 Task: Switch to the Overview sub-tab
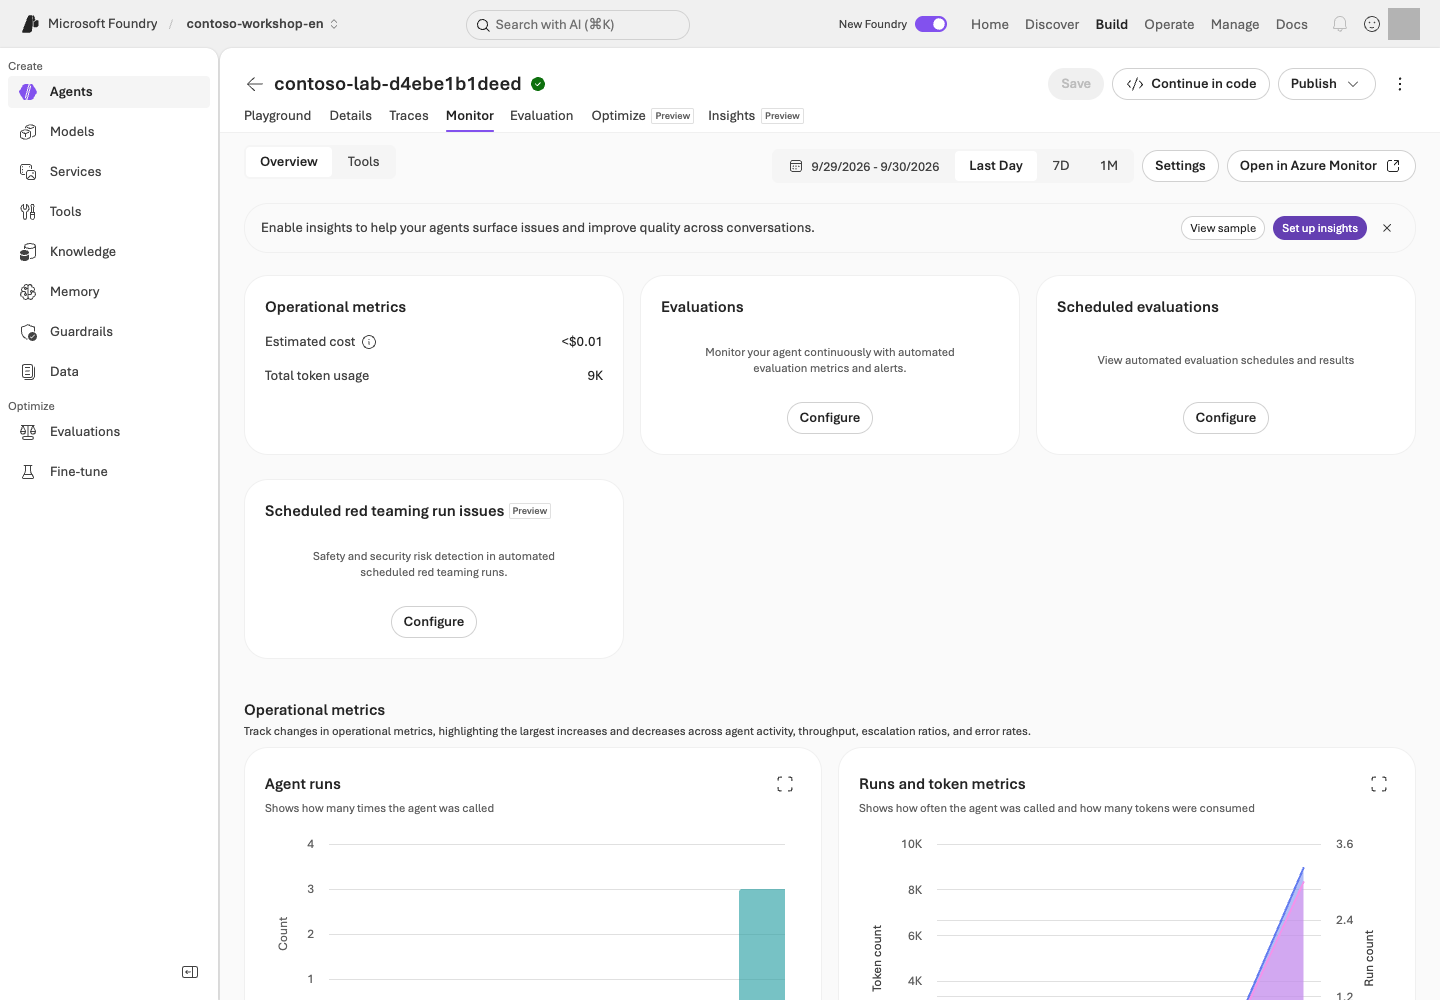289,162
